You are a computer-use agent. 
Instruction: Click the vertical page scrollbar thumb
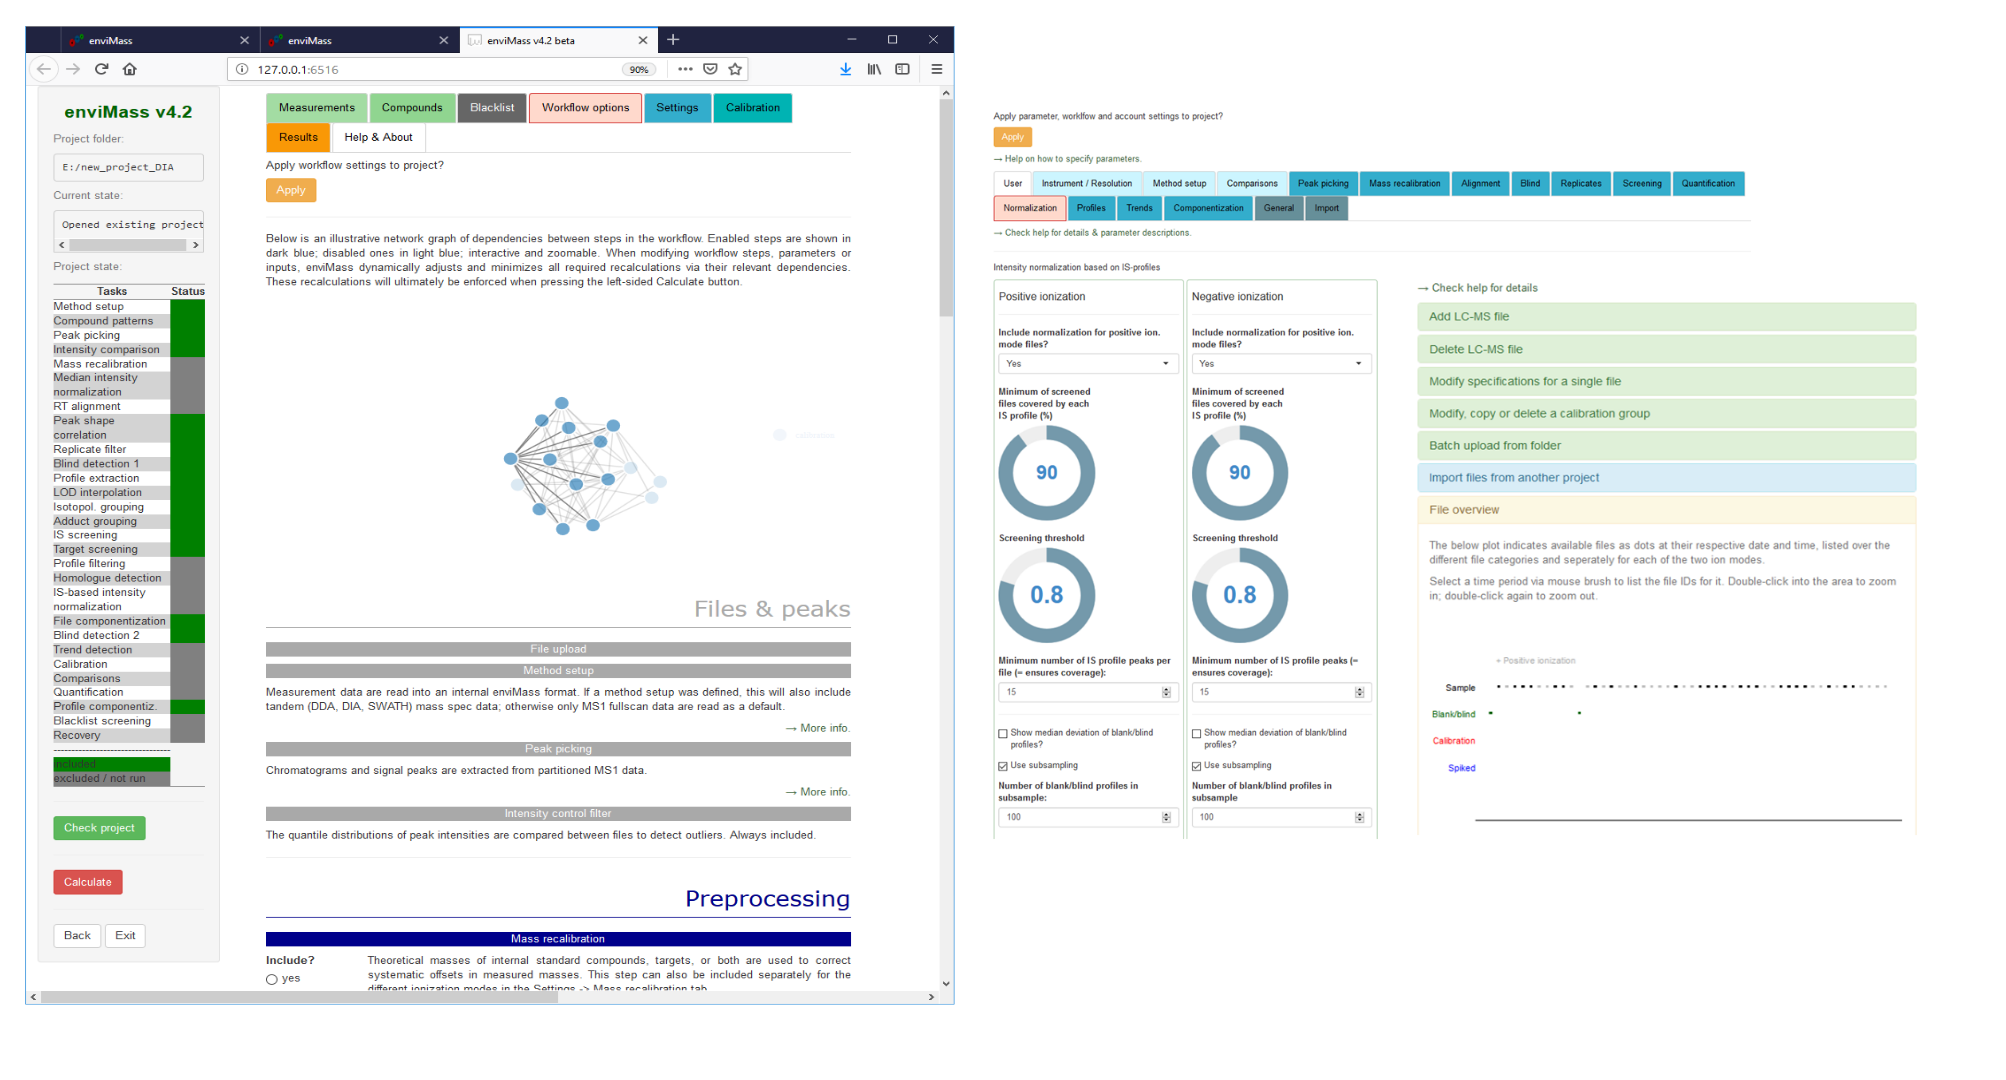click(x=946, y=208)
